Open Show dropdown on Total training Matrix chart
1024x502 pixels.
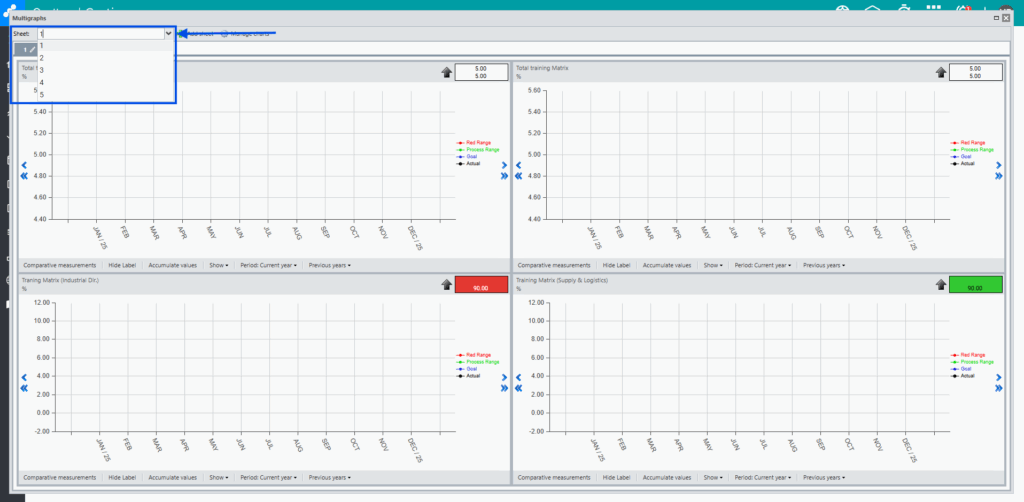point(712,266)
